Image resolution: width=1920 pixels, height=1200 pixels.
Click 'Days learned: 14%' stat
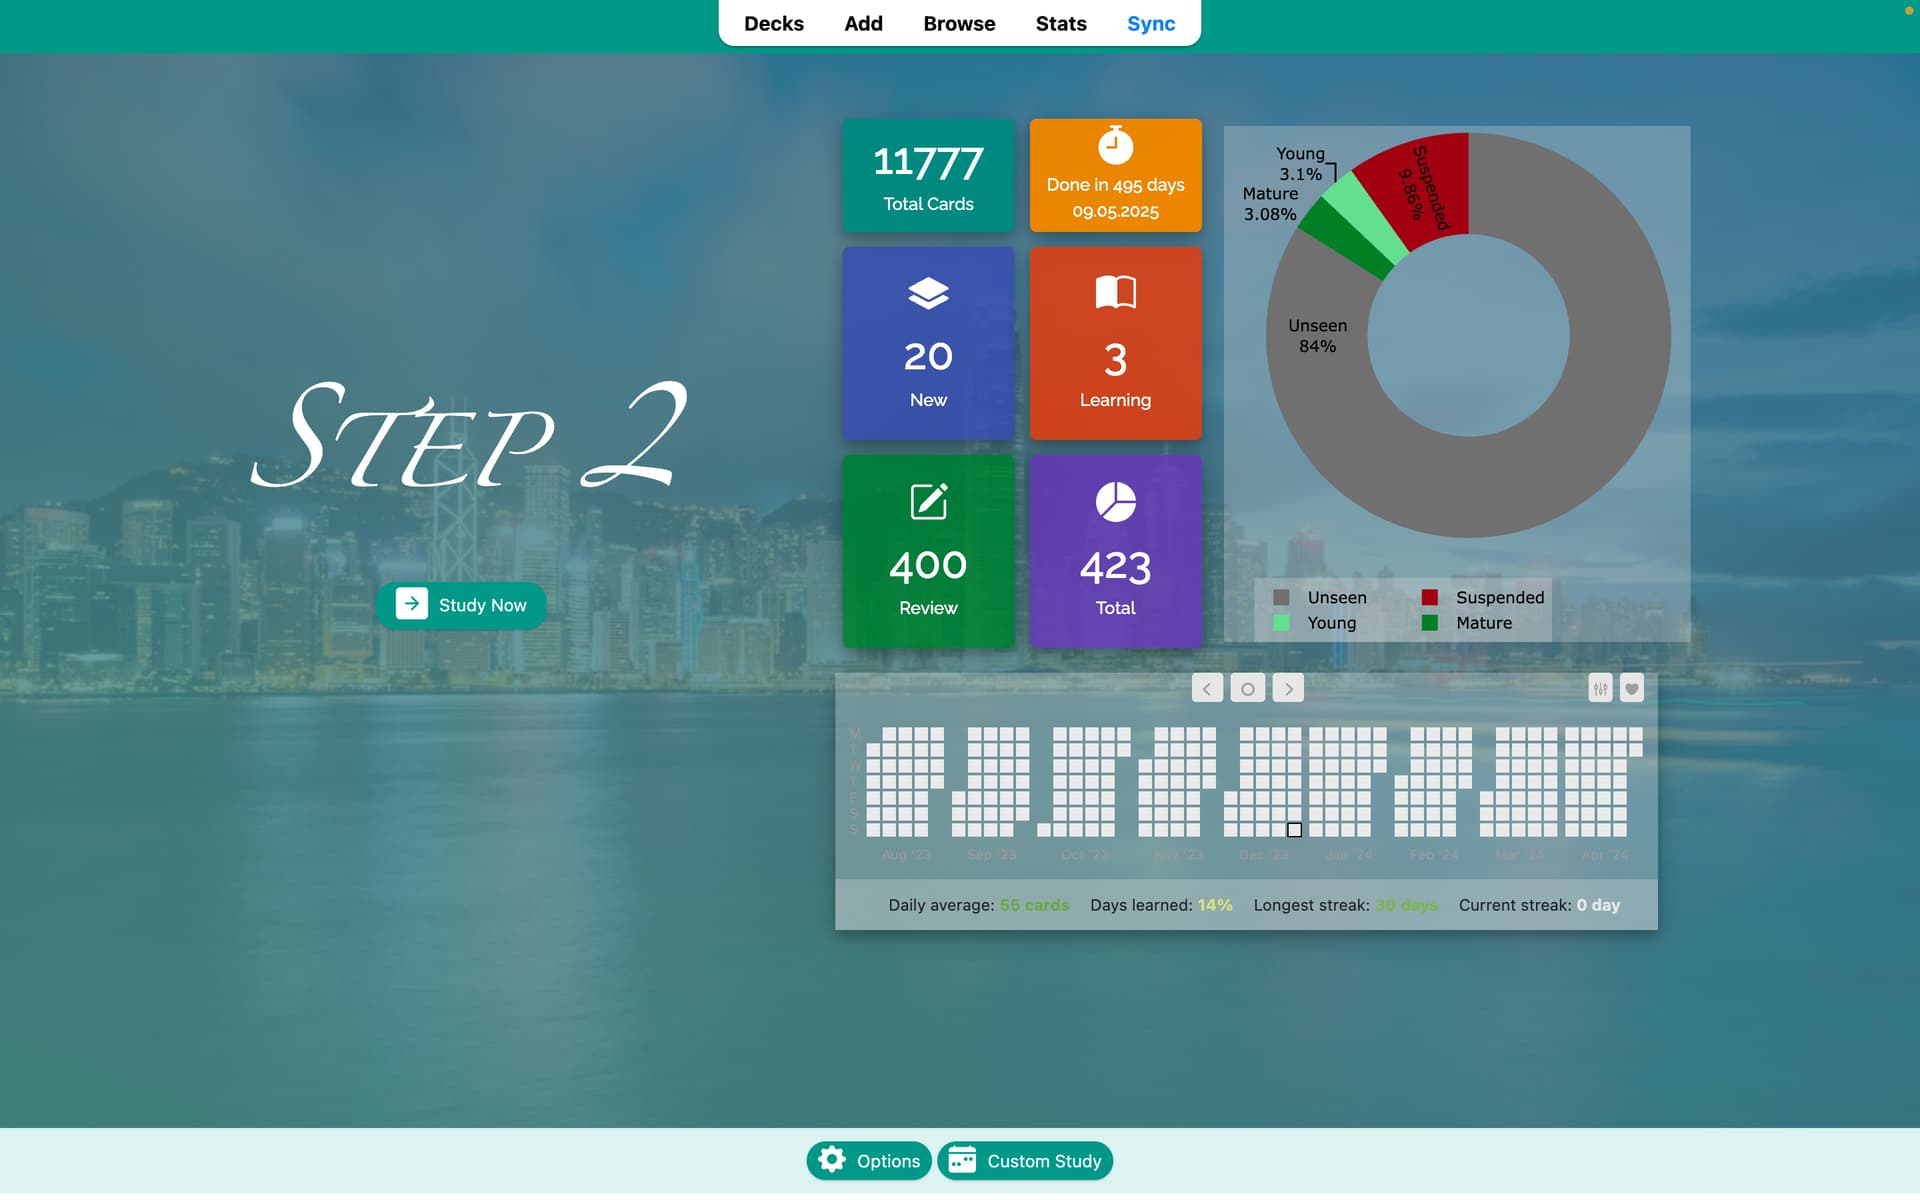tap(1161, 905)
